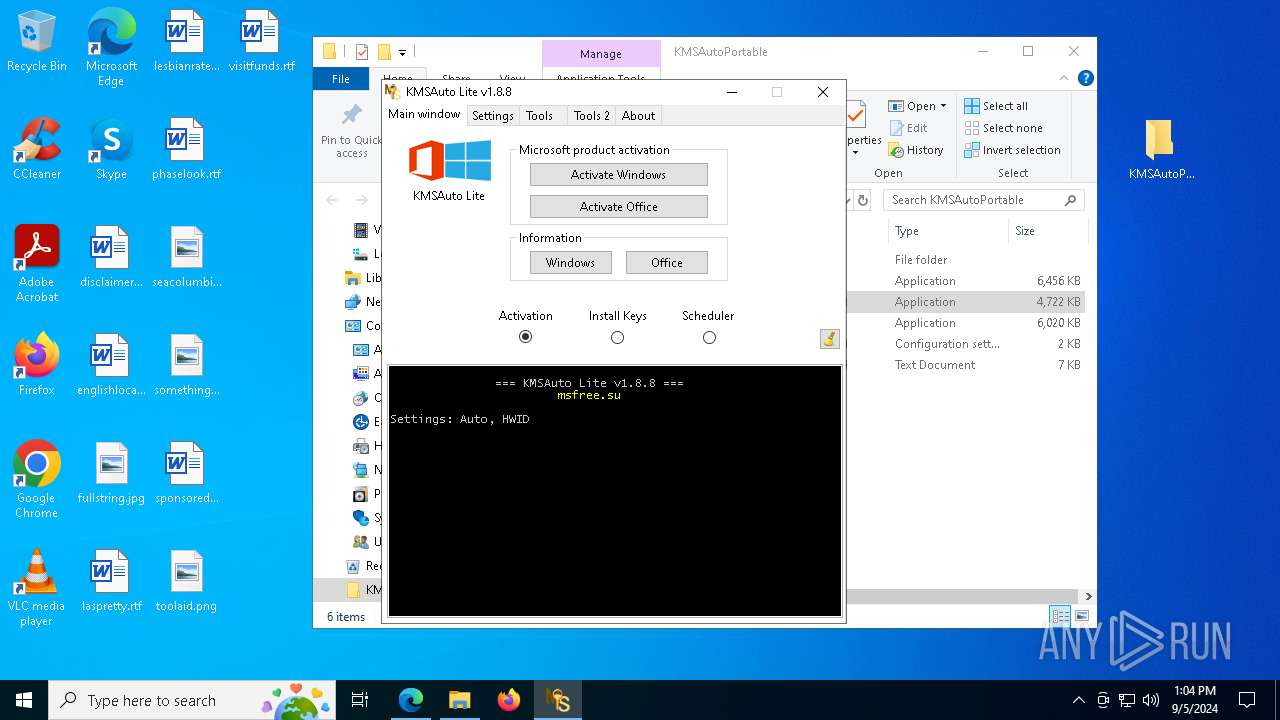The height and width of the screenshot is (720, 1280).
Task: Open CCleaner desktop shortcut
Action: coord(37,149)
